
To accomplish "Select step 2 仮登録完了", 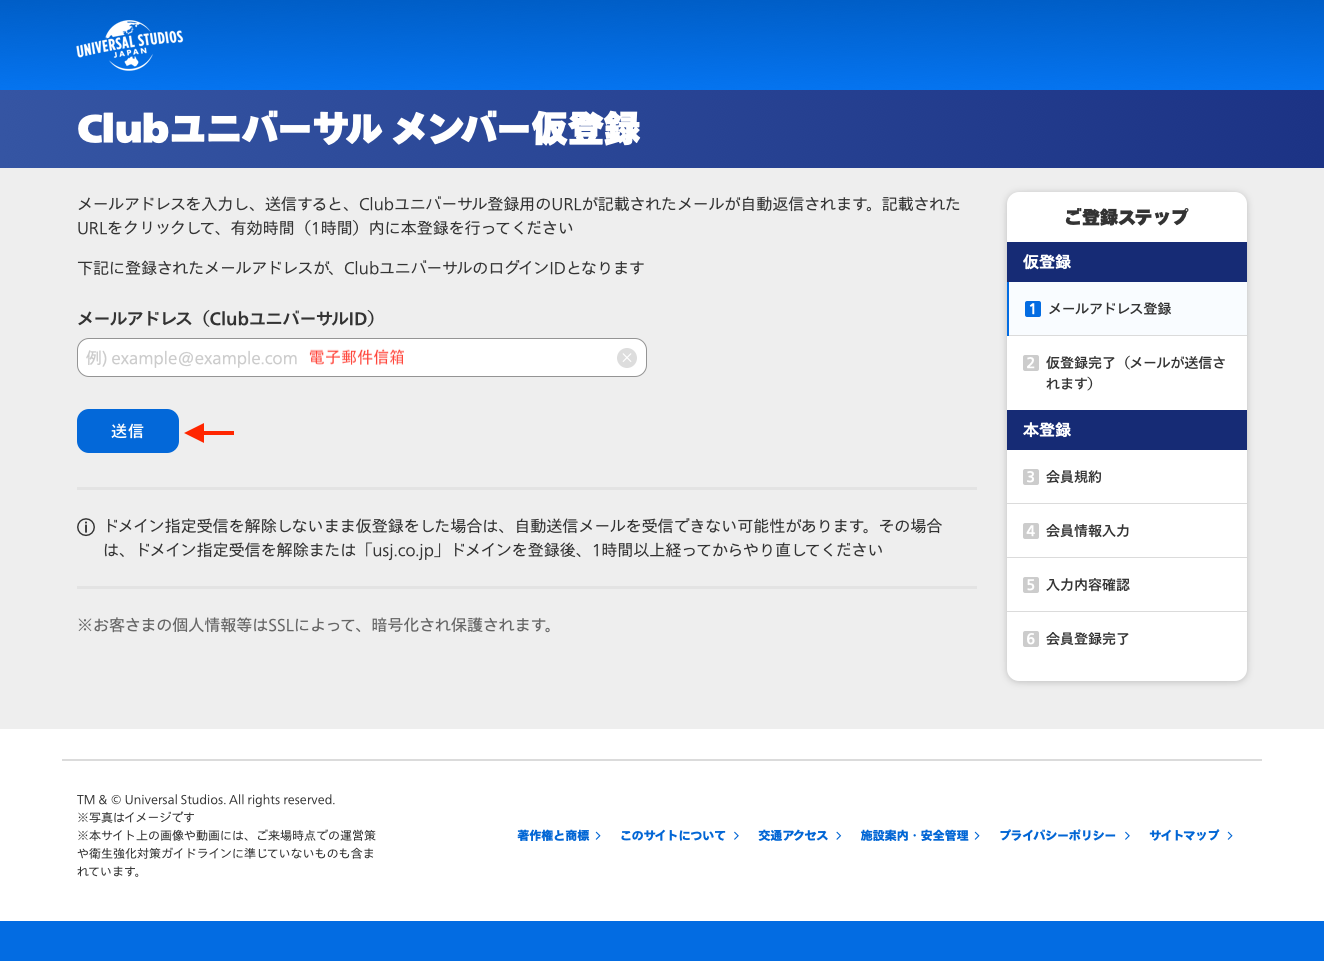I will click(x=1127, y=373).
